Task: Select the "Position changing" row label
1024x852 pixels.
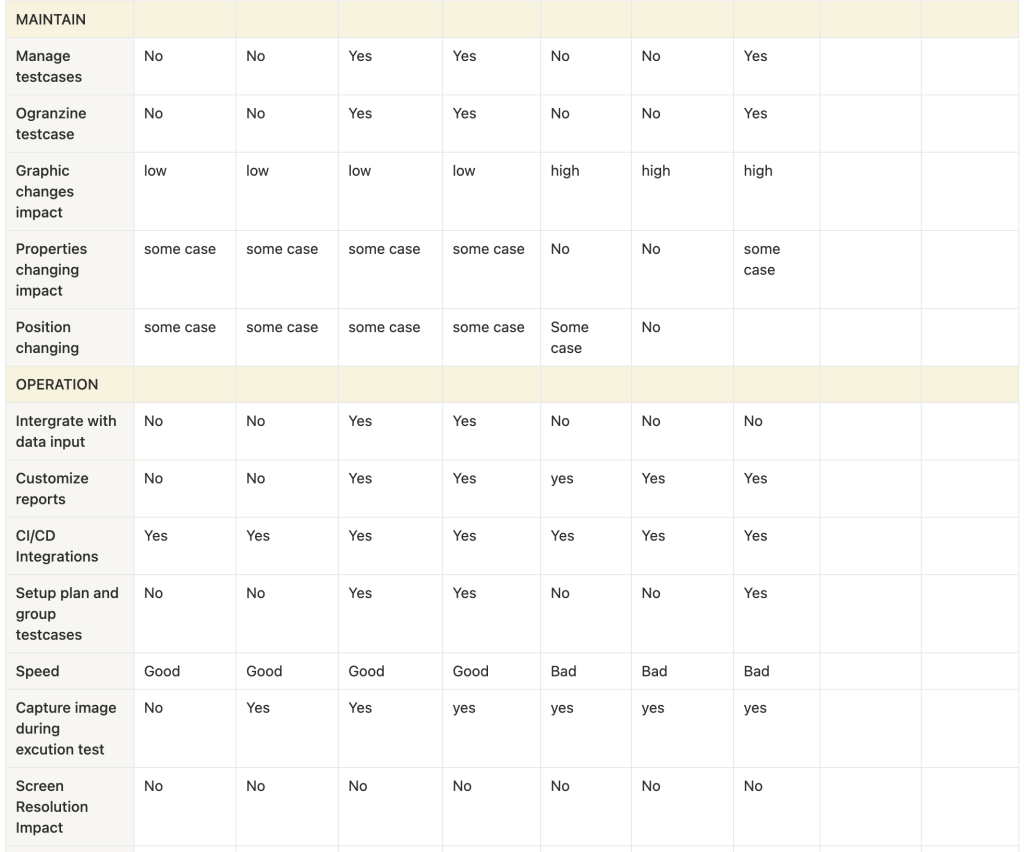Action: coord(47,337)
